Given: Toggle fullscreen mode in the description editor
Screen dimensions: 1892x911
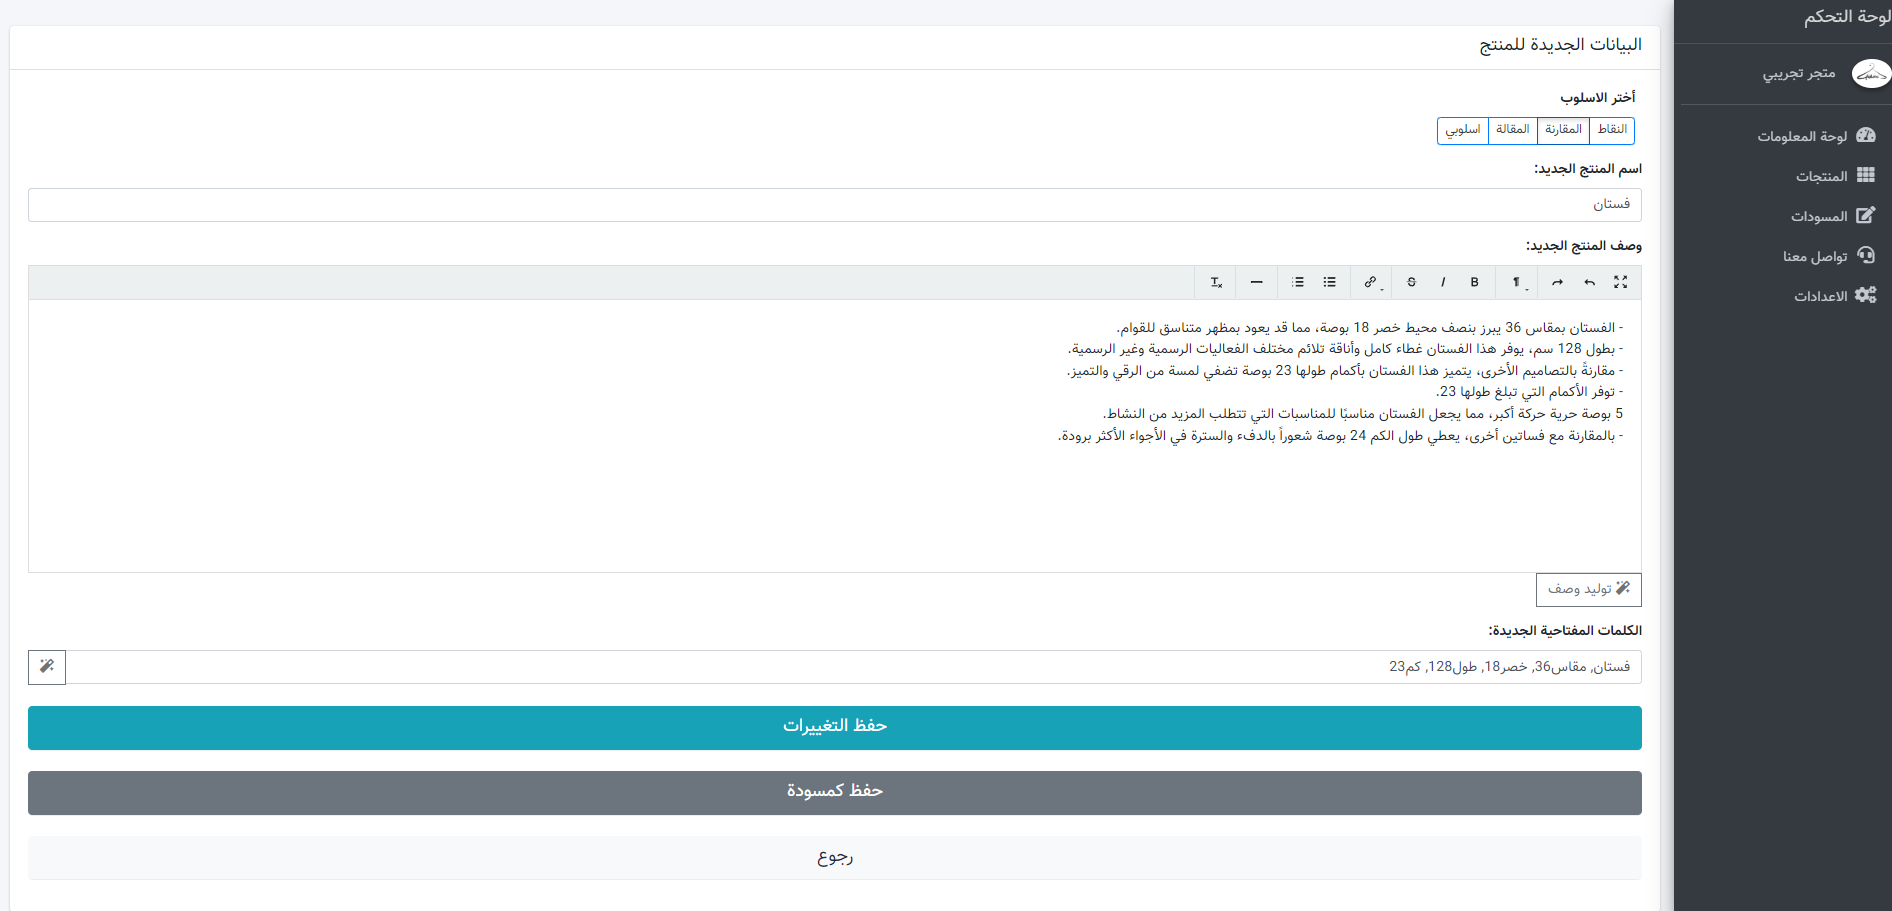Looking at the screenshot, I should tap(1620, 283).
